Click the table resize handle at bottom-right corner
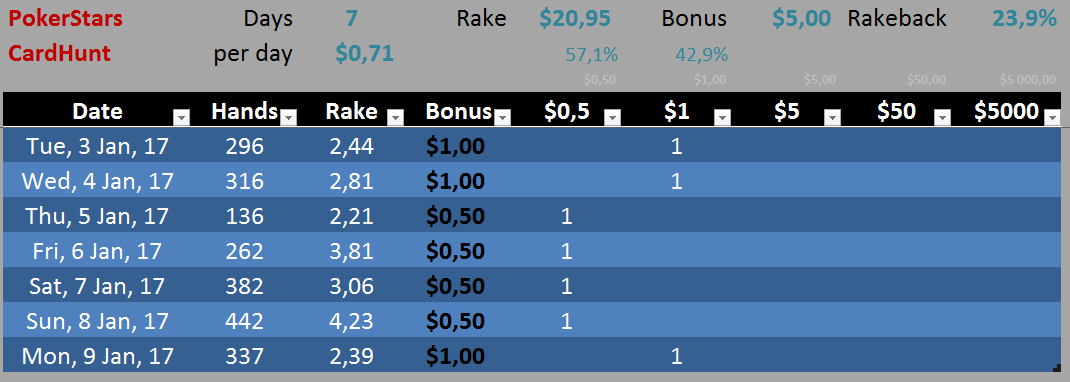 click(1058, 368)
